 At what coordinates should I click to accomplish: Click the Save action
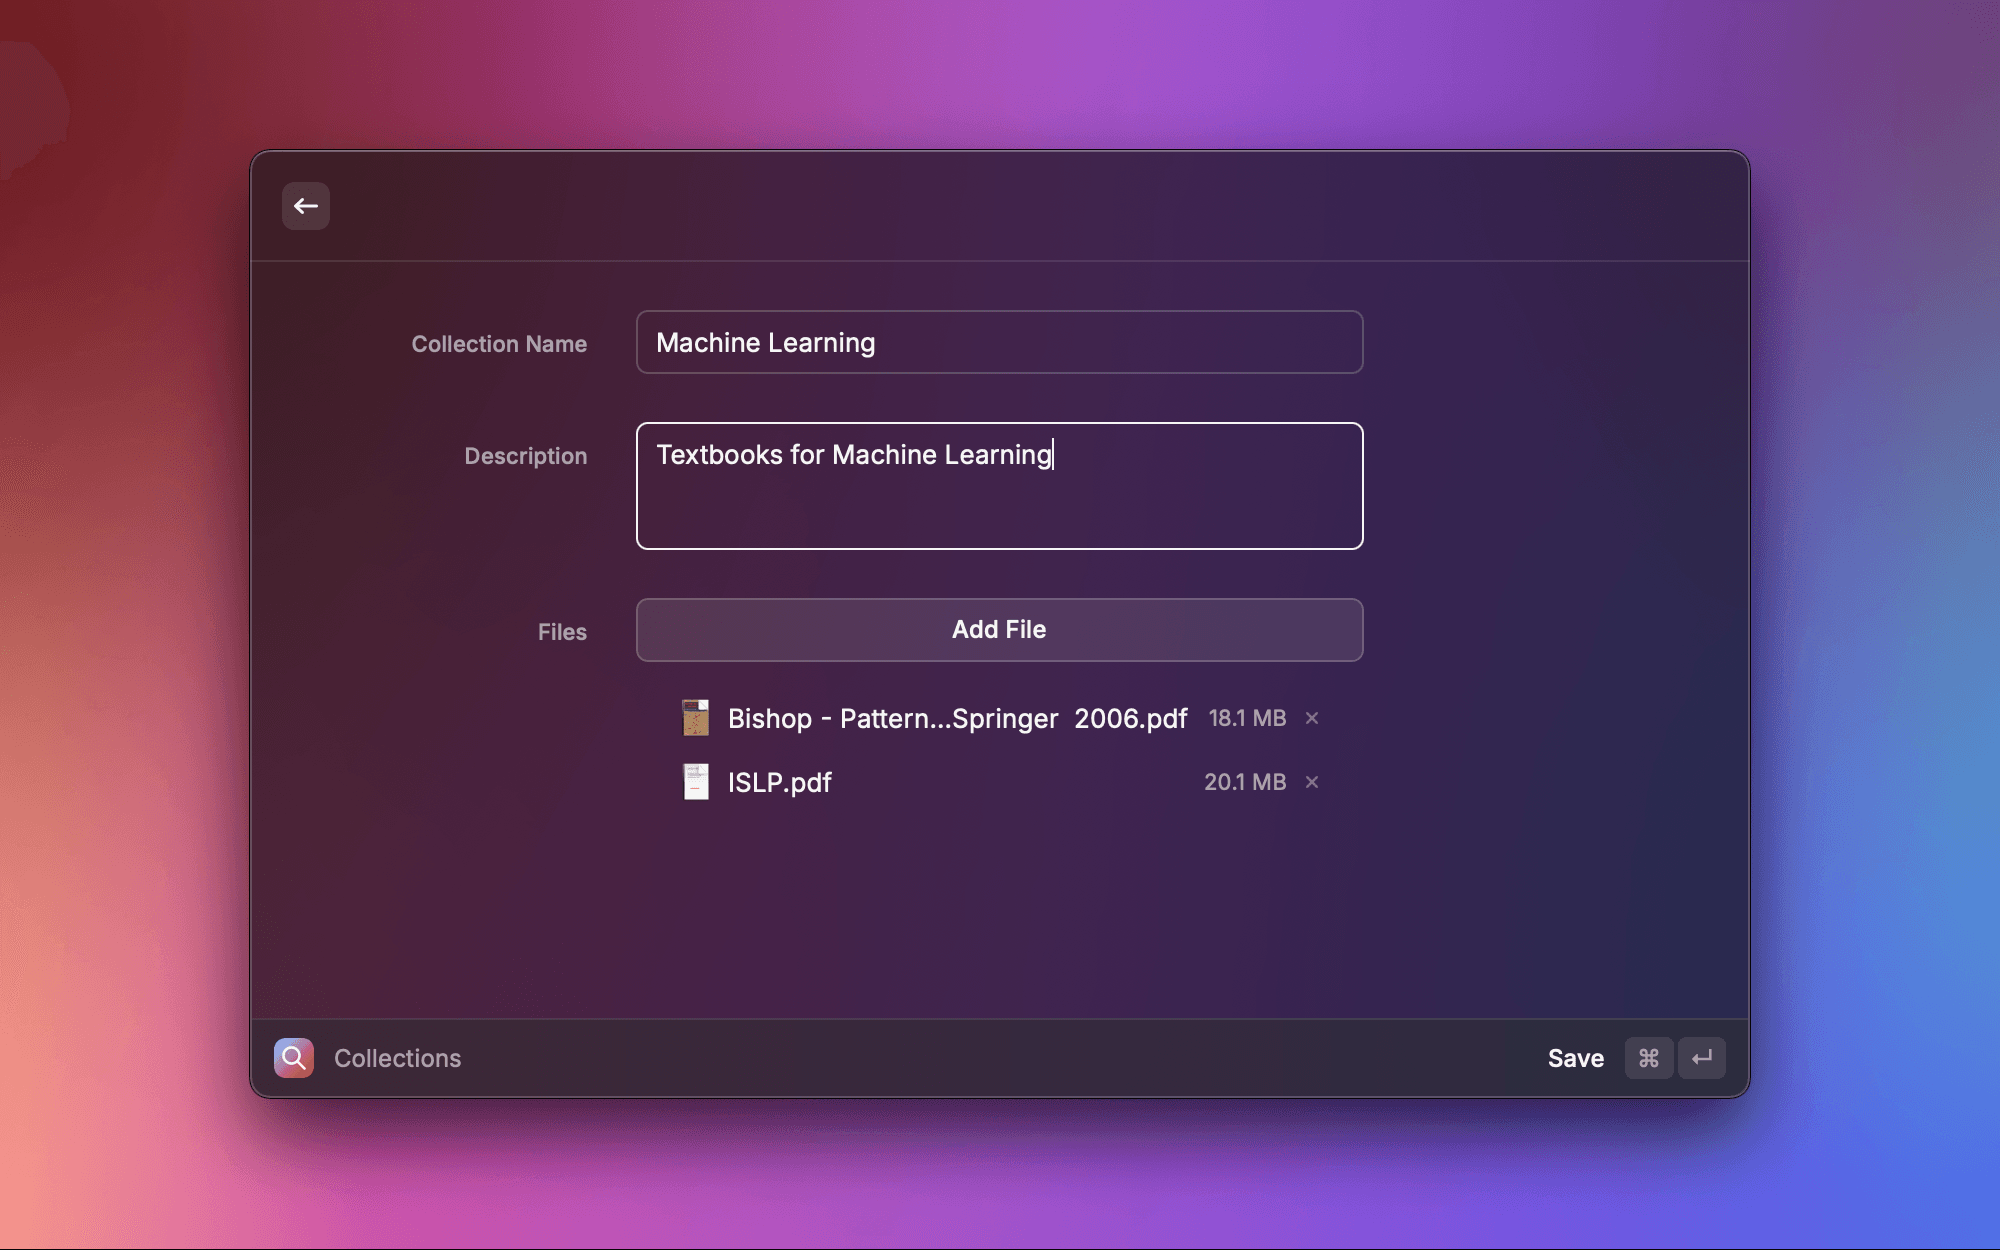(x=1575, y=1058)
